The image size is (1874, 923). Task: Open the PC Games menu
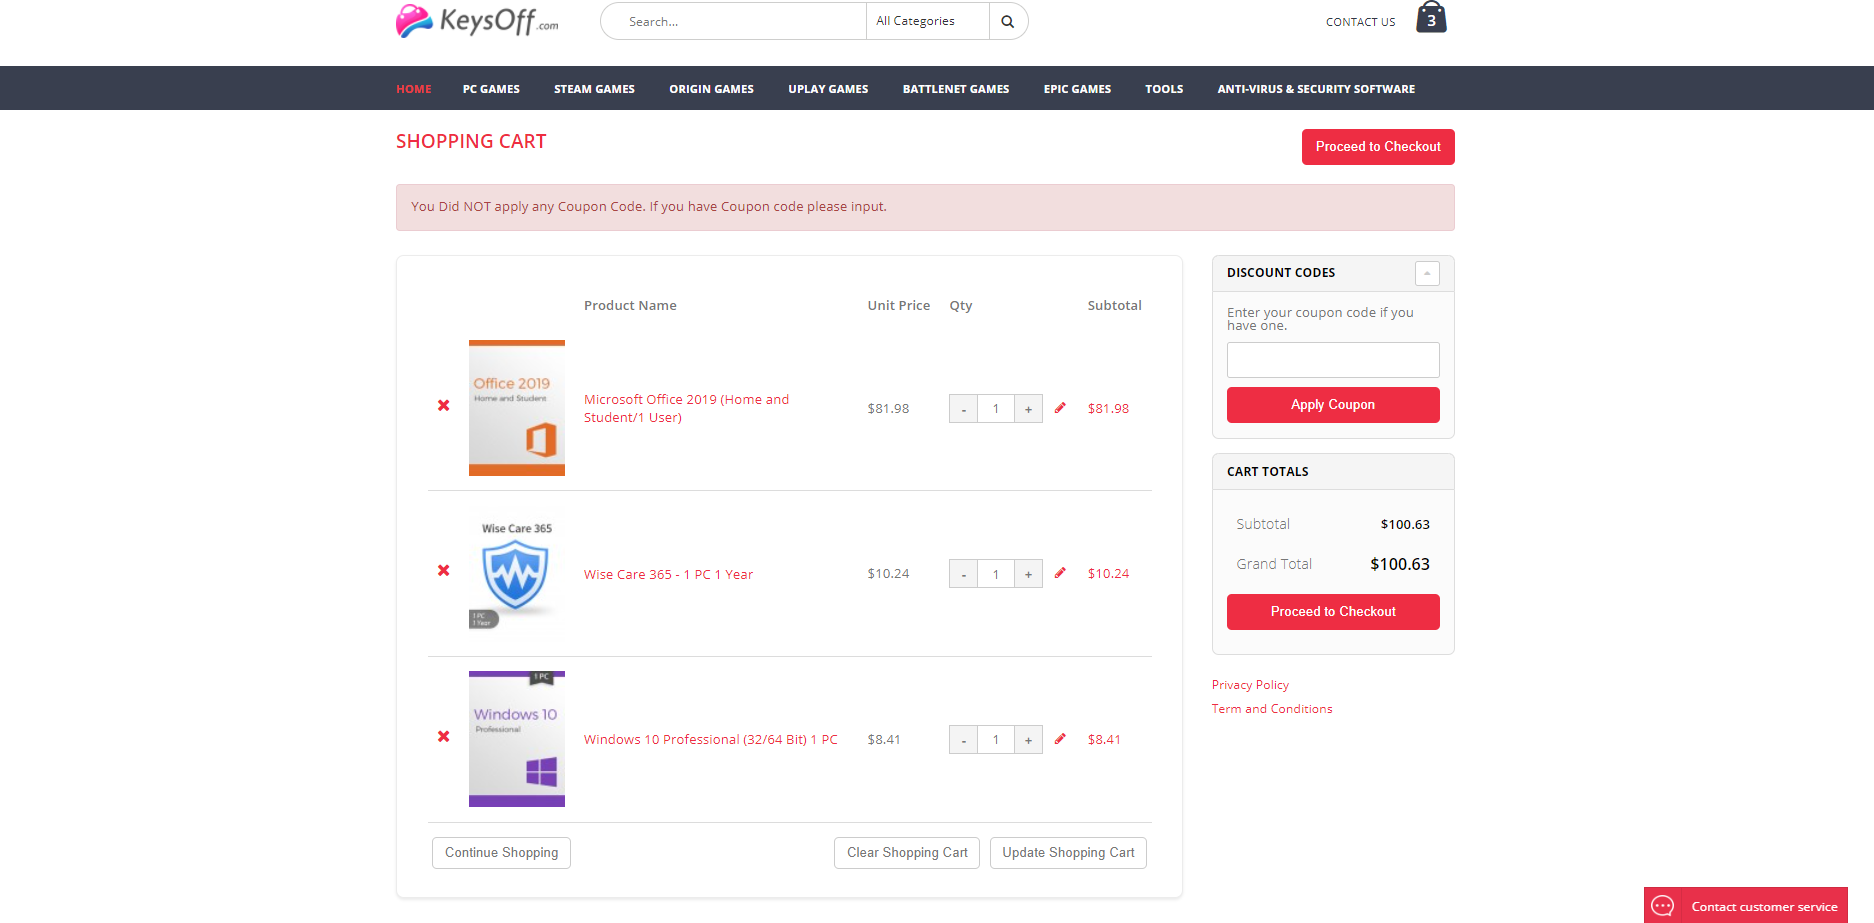click(x=491, y=89)
